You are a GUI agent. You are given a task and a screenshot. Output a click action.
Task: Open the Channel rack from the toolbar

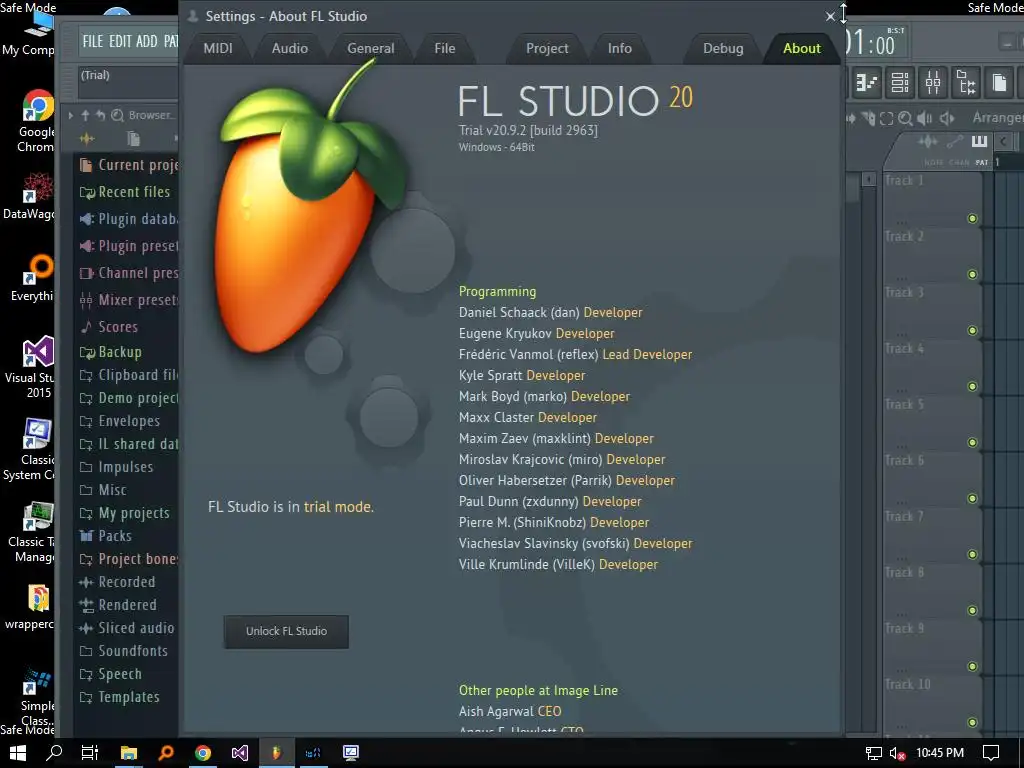(900, 83)
